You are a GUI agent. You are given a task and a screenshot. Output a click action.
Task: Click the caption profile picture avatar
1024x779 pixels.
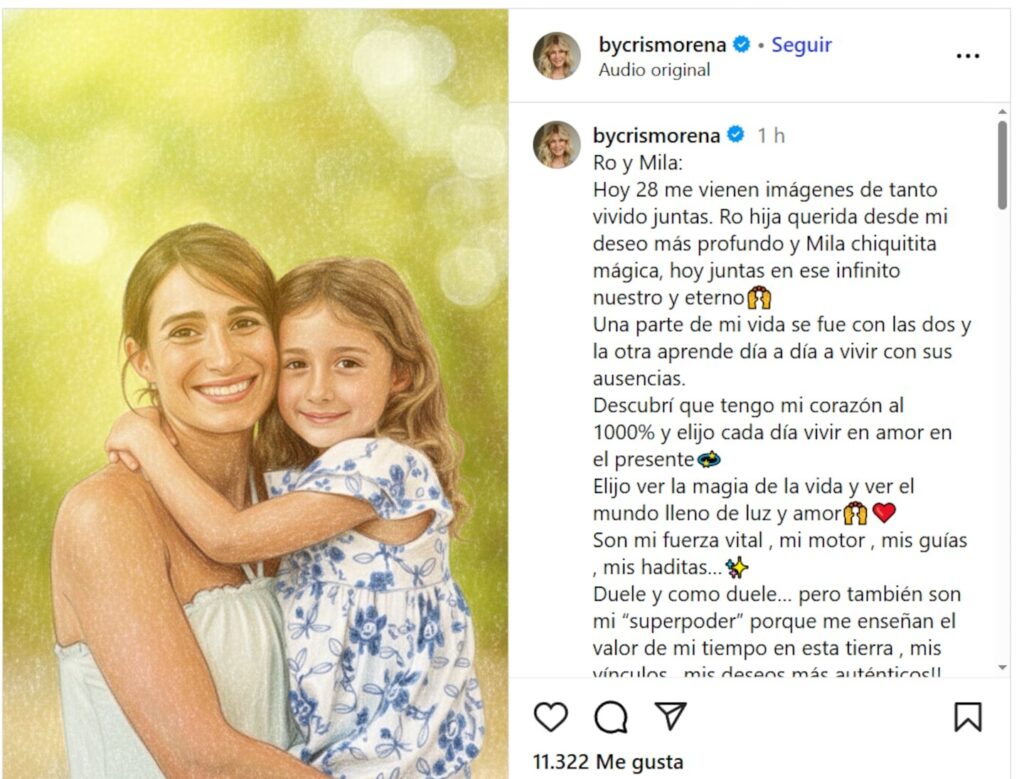(x=556, y=145)
